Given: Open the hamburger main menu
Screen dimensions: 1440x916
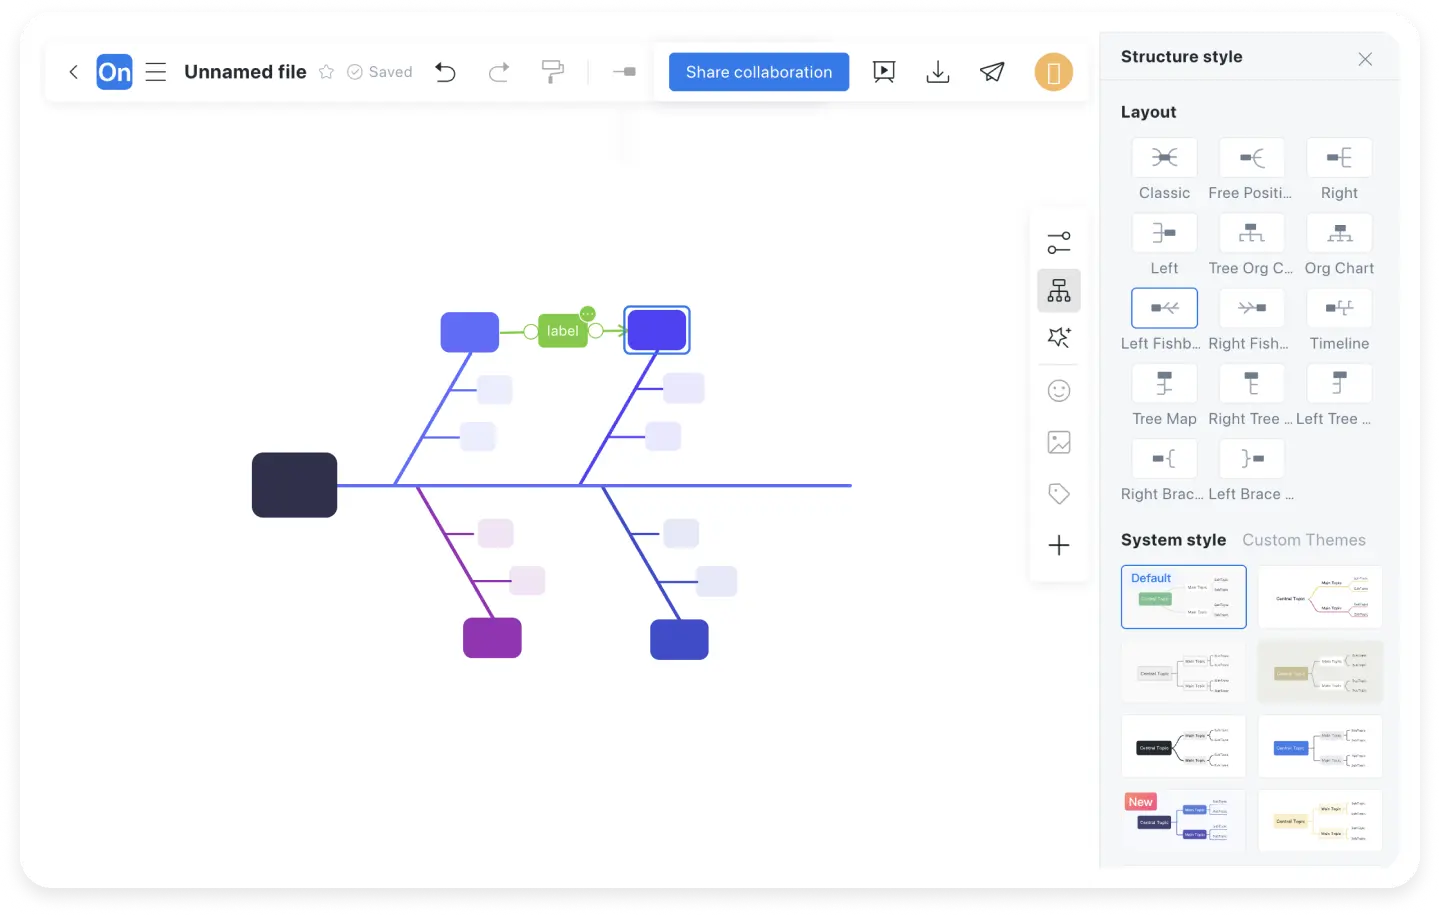Looking at the screenshot, I should (x=155, y=72).
